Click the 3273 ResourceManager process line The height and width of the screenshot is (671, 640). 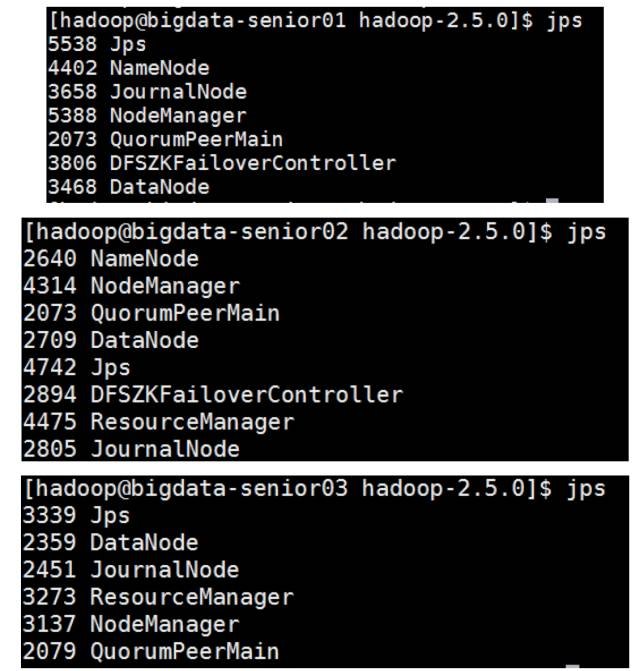(158, 597)
